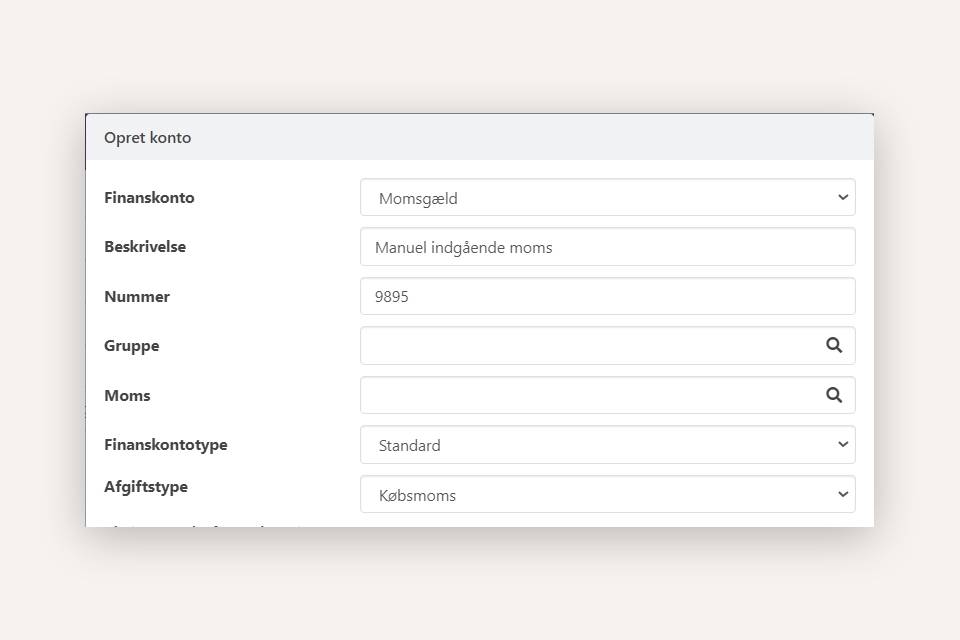Viewport: 960px width, 640px height.
Task: Focus the Beskrivelse text field
Action: pos(607,247)
